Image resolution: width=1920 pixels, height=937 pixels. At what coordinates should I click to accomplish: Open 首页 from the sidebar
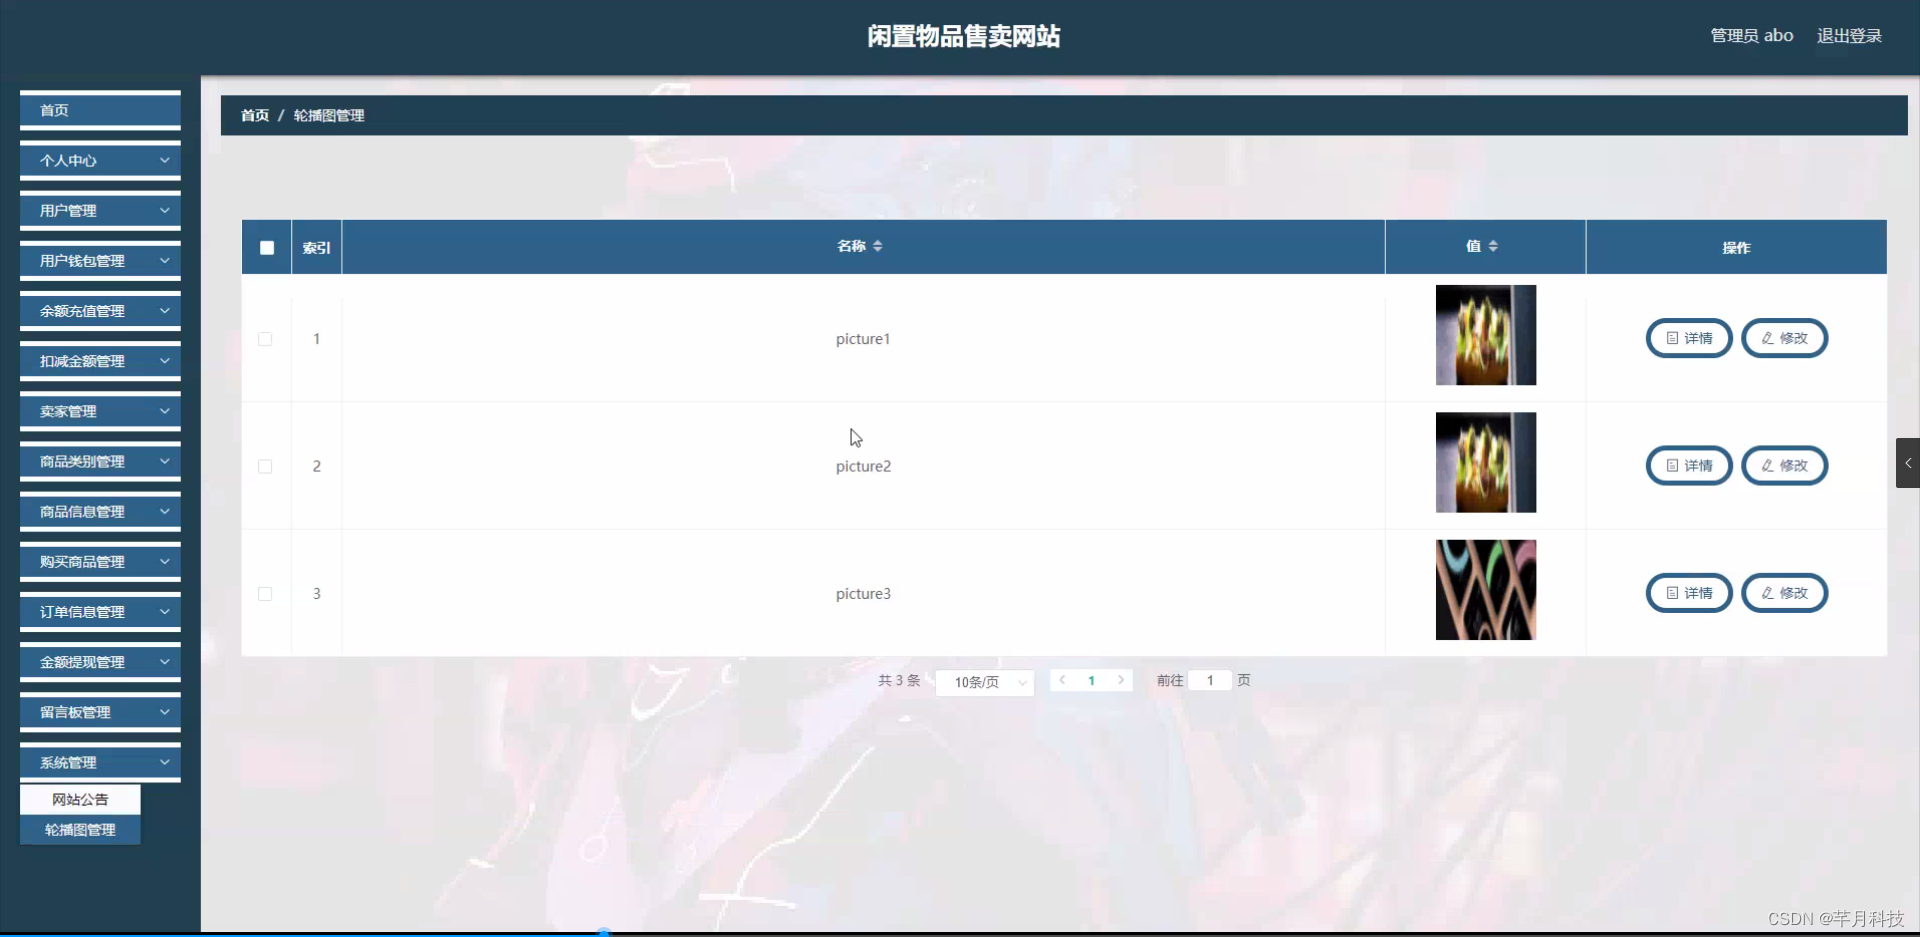[99, 110]
